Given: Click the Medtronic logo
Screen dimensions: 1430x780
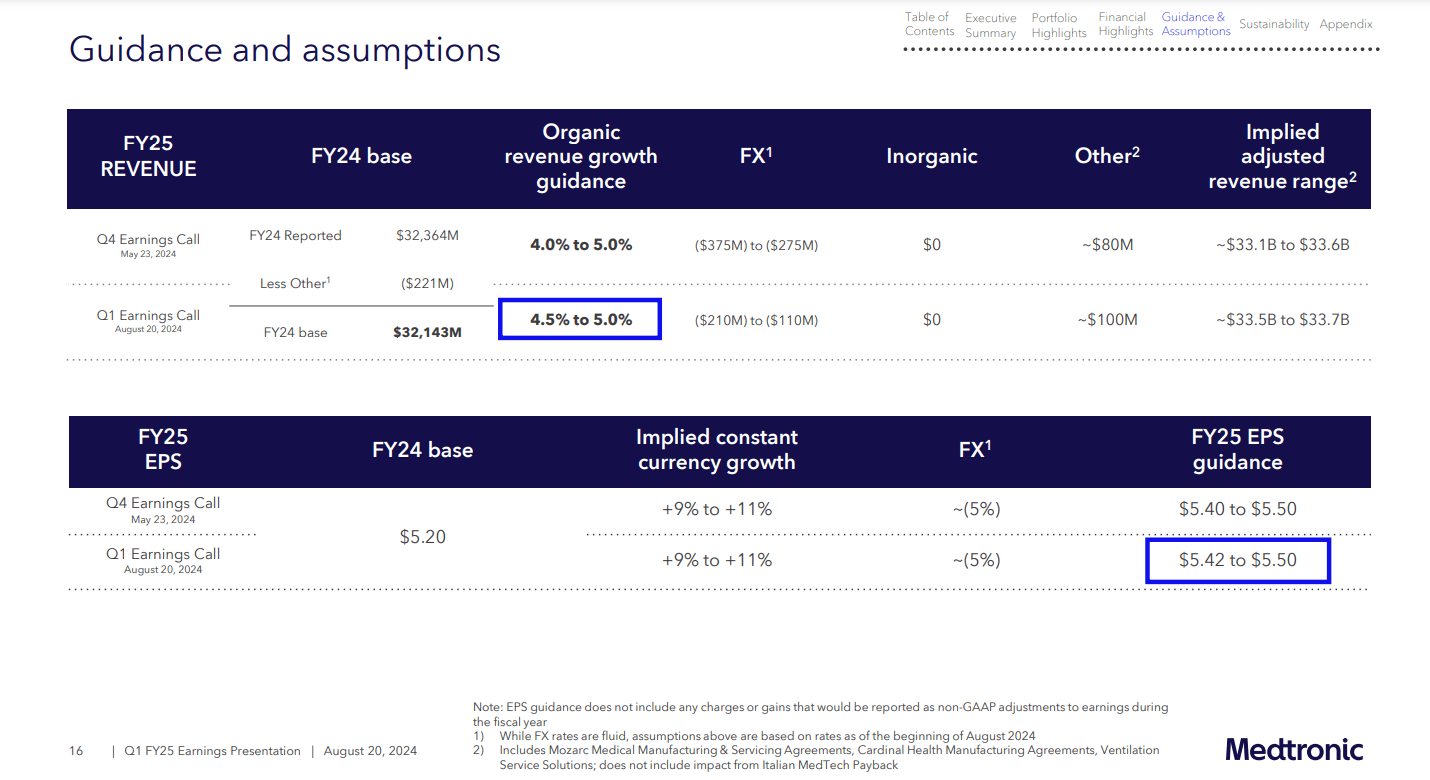Looking at the screenshot, I should [x=1294, y=749].
